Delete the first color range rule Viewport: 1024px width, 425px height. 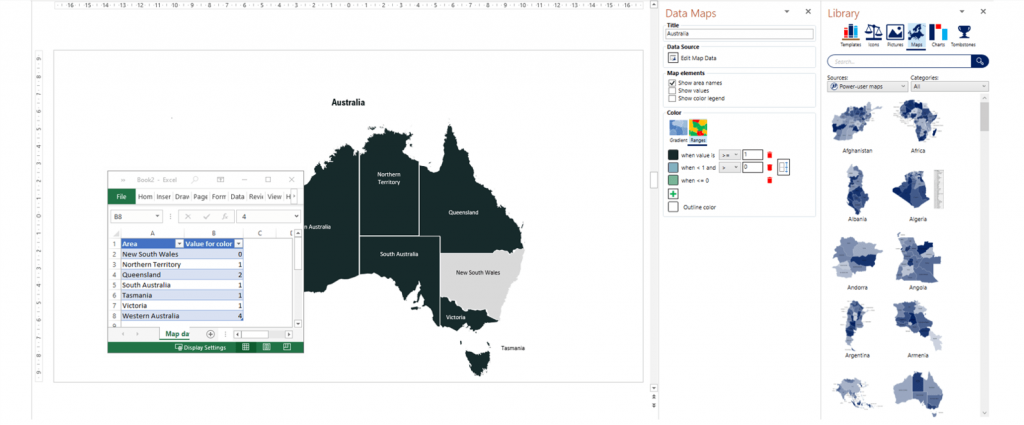pyautogui.click(x=769, y=154)
